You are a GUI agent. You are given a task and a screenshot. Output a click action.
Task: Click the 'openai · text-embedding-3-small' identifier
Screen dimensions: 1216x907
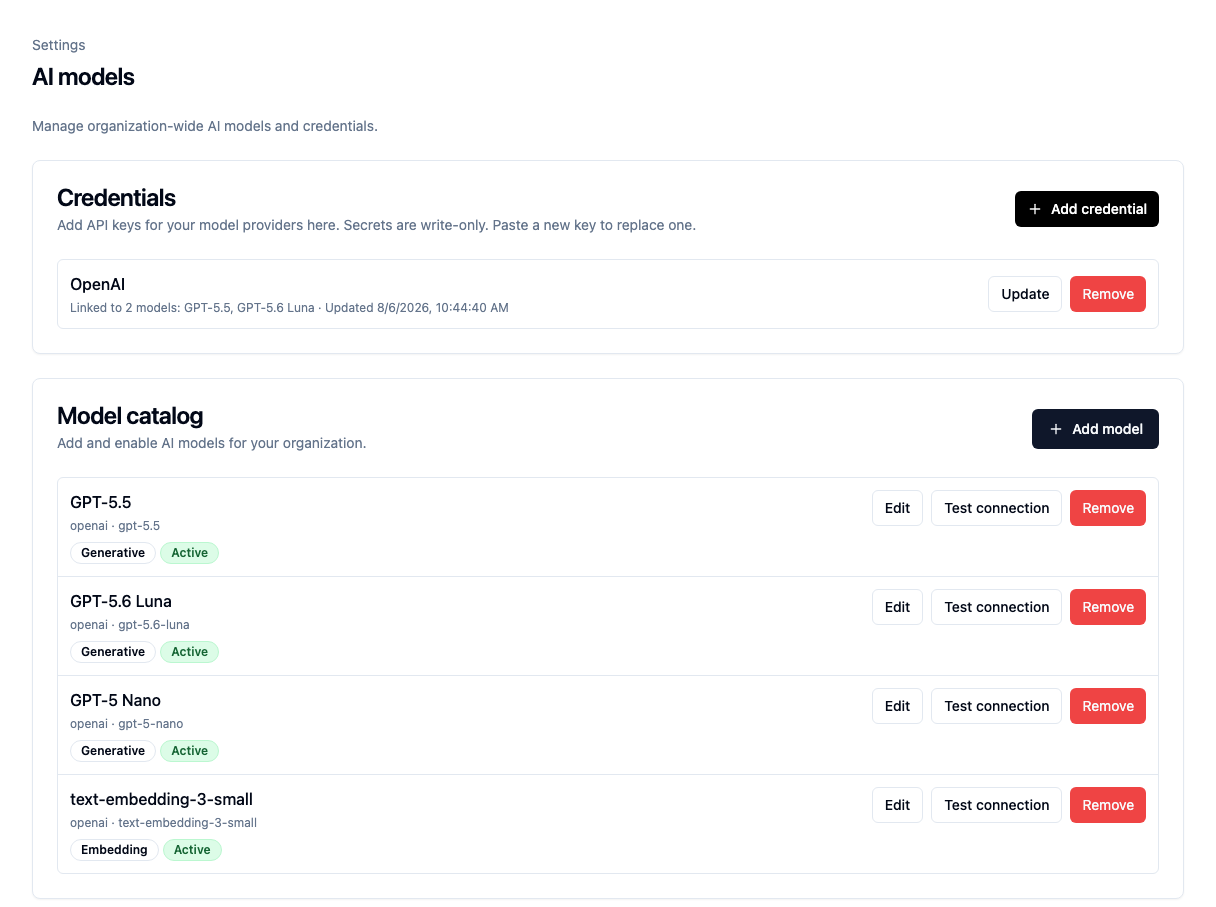pyautogui.click(x=164, y=823)
